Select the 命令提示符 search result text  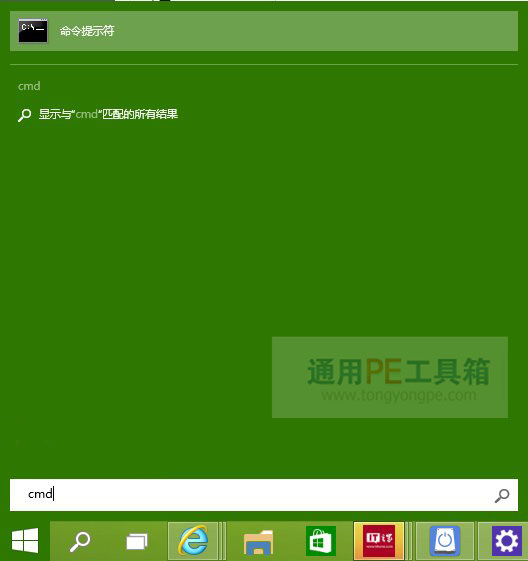pyautogui.click(x=87, y=31)
